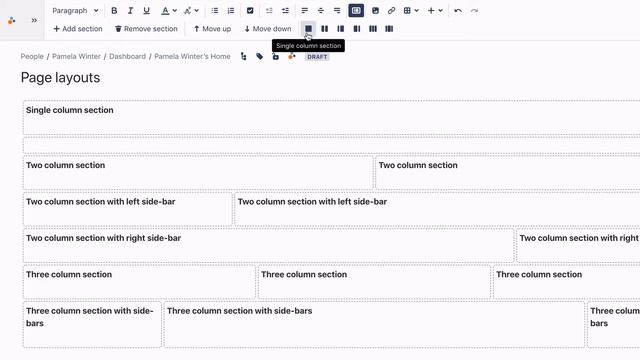640x360 pixels.
Task: Click left Three column side-bars narrow cell
Action: (92, 324)
